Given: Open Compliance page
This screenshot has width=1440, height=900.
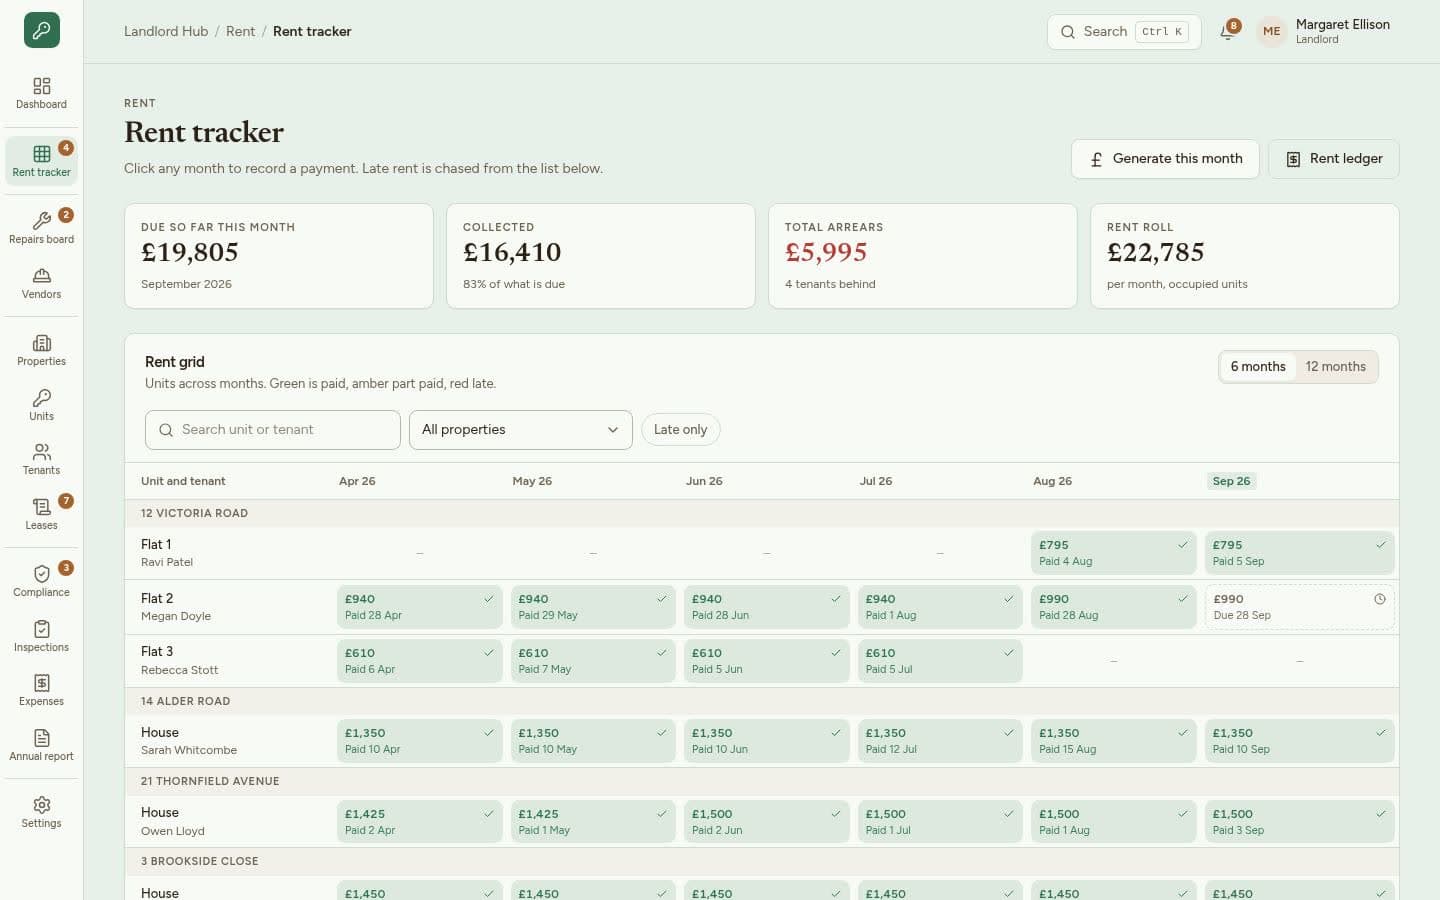Looking at the screenshot, I should pyautogui.click(x=42, y=581).
